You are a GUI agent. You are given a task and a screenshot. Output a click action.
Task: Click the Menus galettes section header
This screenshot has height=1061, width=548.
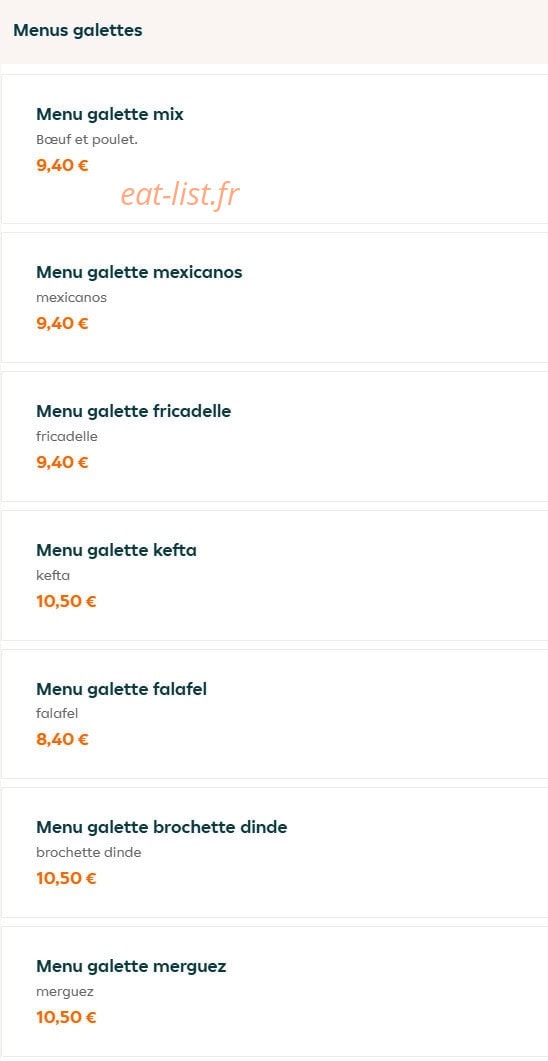coord(78,30)
